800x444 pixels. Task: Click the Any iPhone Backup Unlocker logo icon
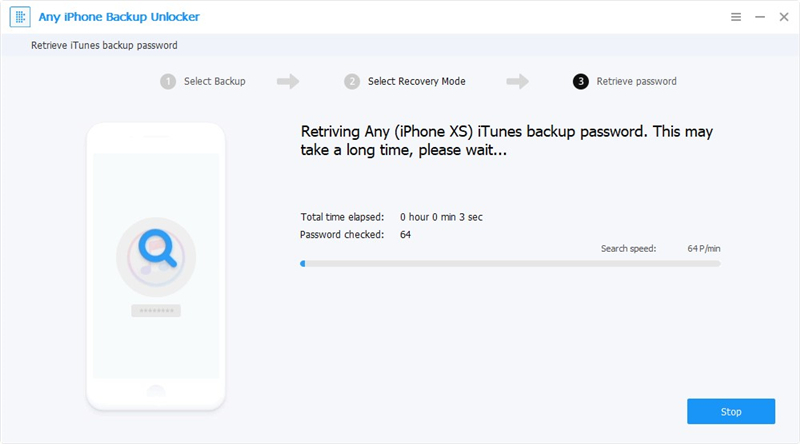coord(20,17)
